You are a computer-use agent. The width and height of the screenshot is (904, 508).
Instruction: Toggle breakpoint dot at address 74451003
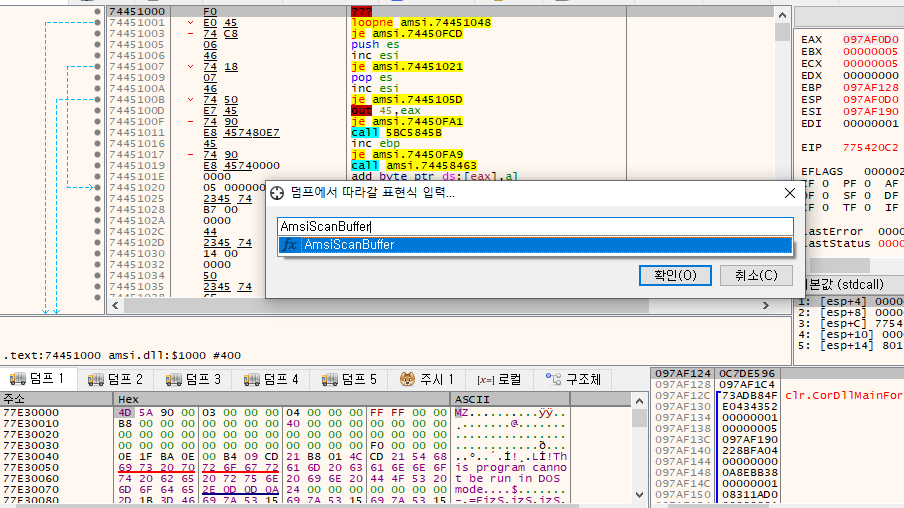coord(97,33)
